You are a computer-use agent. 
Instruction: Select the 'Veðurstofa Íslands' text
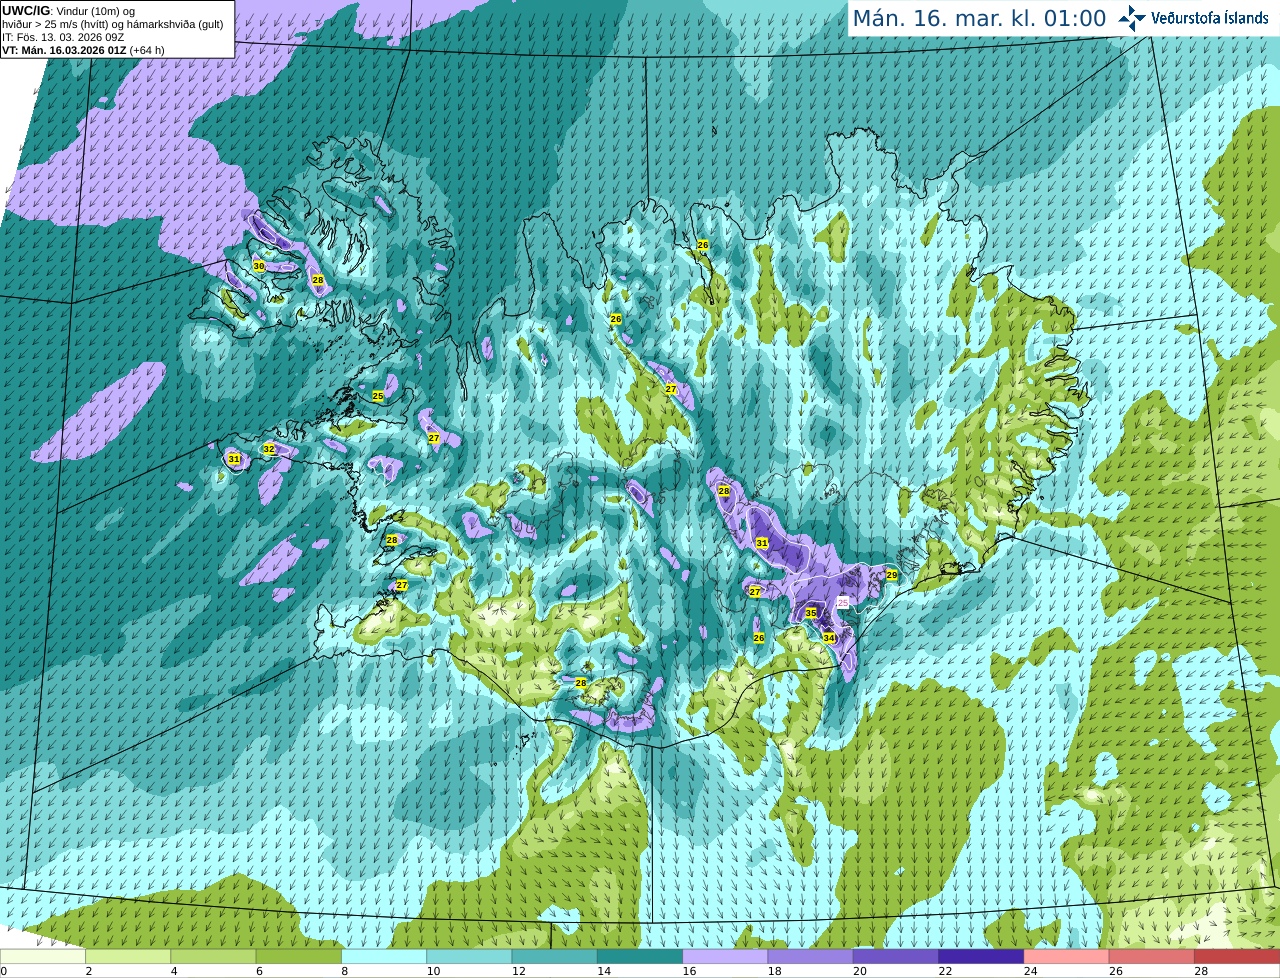pos(1209,18)
